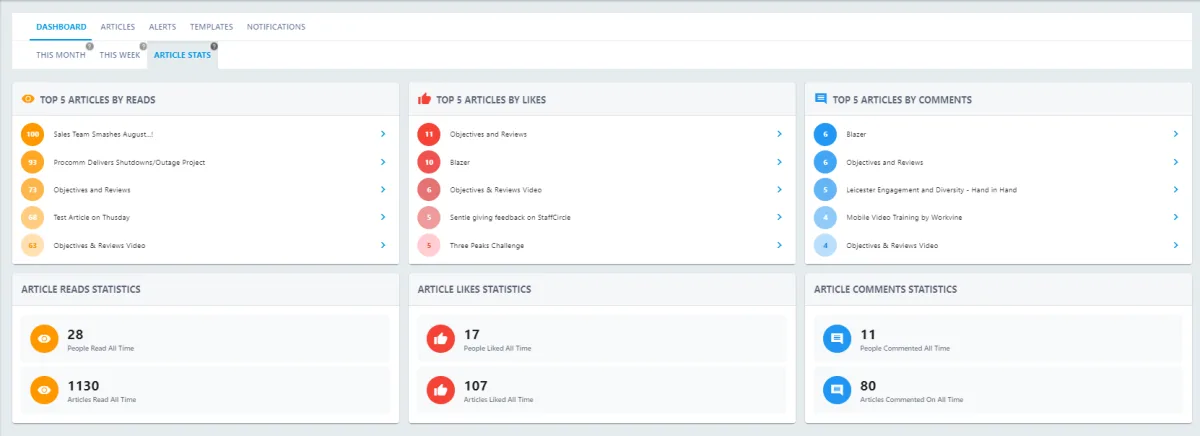Select the 11 People Commented All Time value
Screen dimensions: 1200x436
click(868, 334)
